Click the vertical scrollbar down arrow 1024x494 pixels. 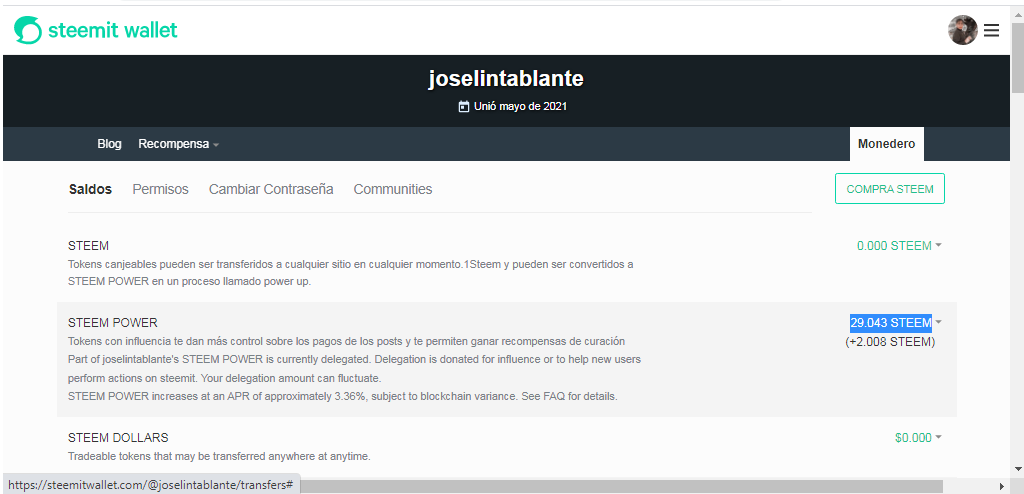pos(1017,469)
